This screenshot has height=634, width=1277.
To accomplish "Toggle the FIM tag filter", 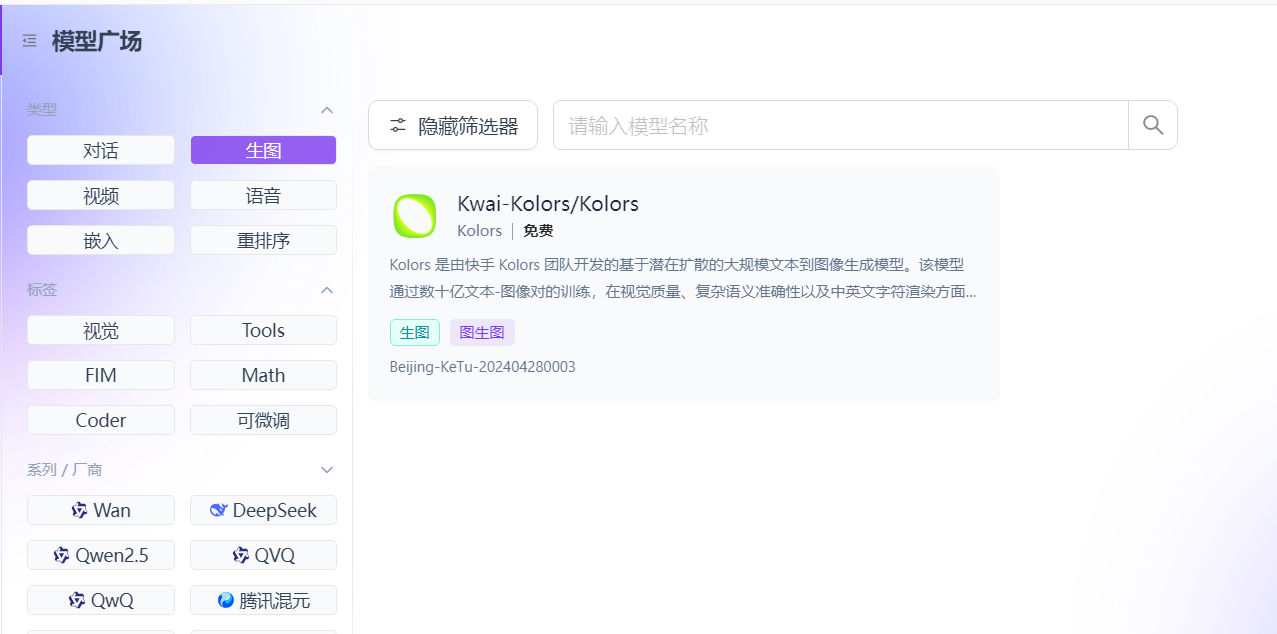I will (101, 375).
